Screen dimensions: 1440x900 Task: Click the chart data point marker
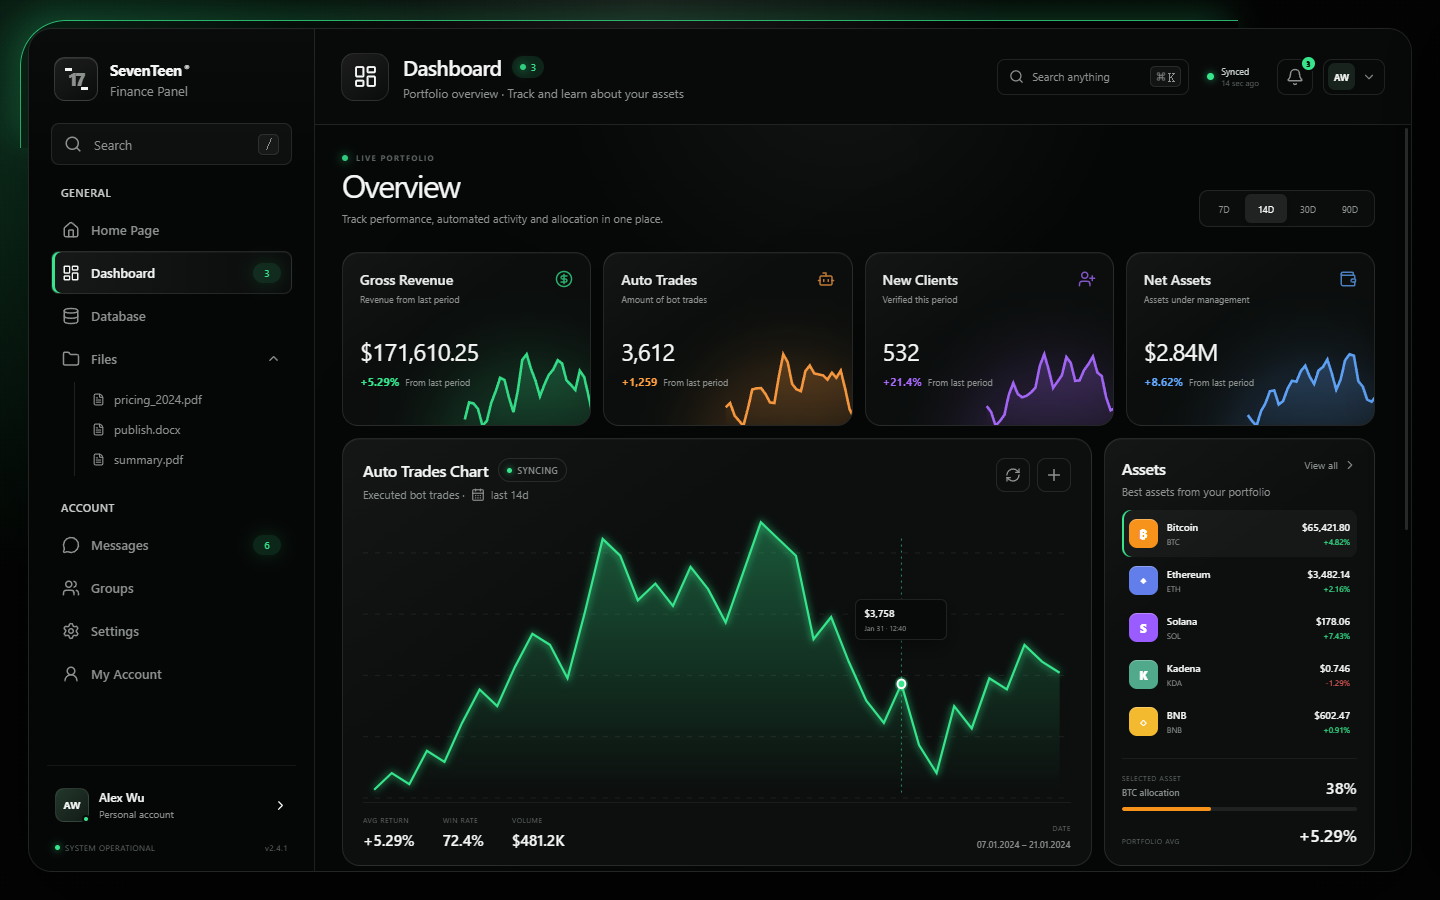coord(901,684)
